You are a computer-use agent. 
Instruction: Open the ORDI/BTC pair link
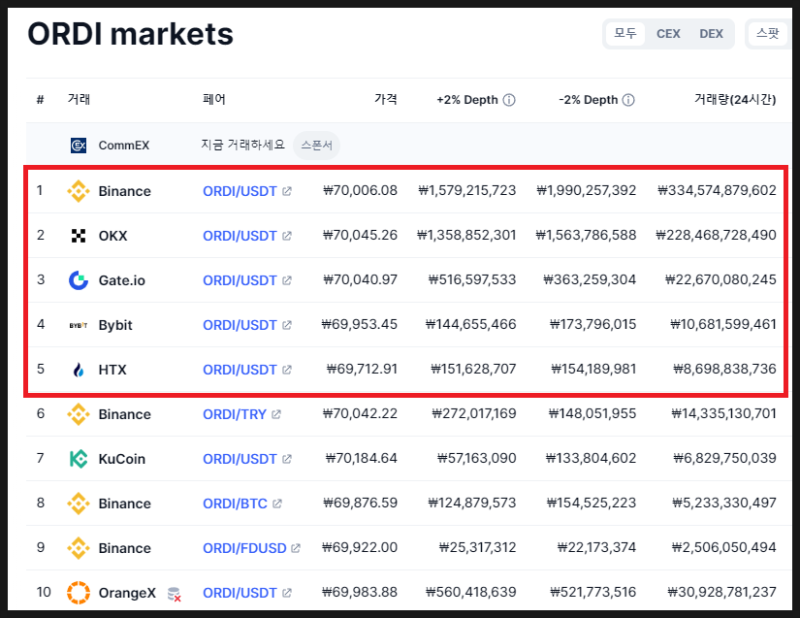235,503
